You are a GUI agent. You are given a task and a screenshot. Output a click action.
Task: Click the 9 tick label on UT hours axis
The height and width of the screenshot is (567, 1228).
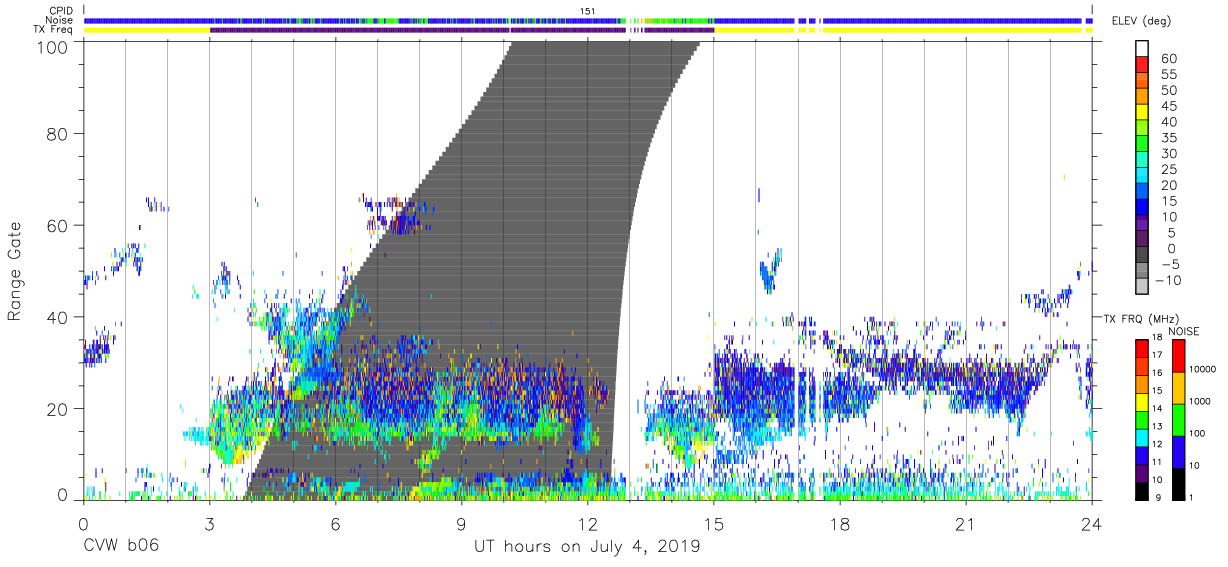pyautogui.click(x=462, y=523)
